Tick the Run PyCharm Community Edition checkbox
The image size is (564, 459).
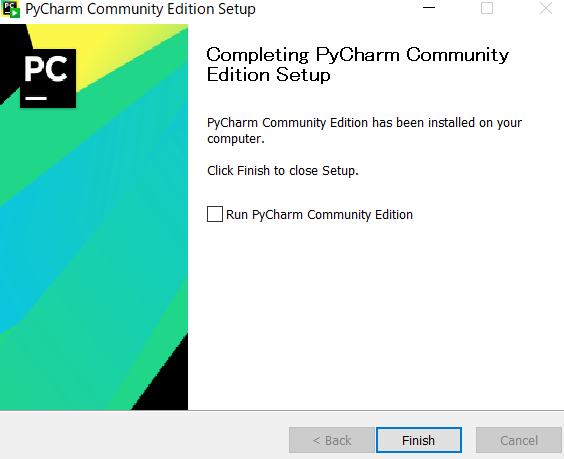[215, 214]
